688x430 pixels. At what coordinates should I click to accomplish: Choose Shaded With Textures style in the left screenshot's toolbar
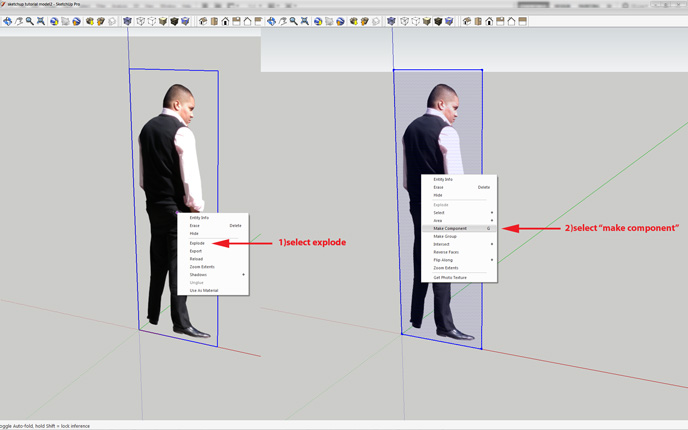pyautogui.click(x=174, y=21)
